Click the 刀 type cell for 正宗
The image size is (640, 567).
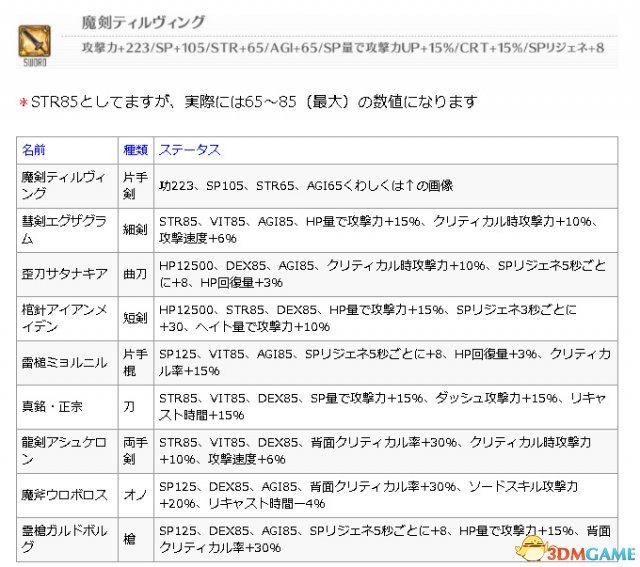click(136, 407)
